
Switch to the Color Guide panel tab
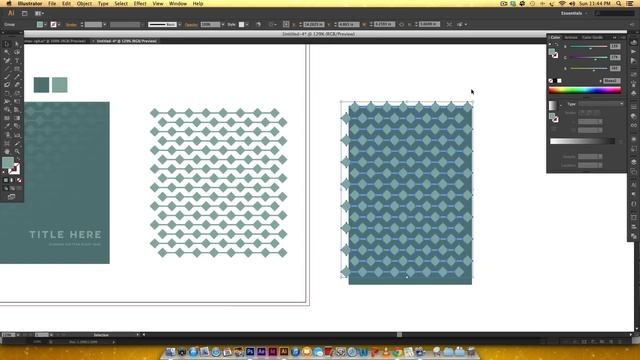click(x=593, y=37)
